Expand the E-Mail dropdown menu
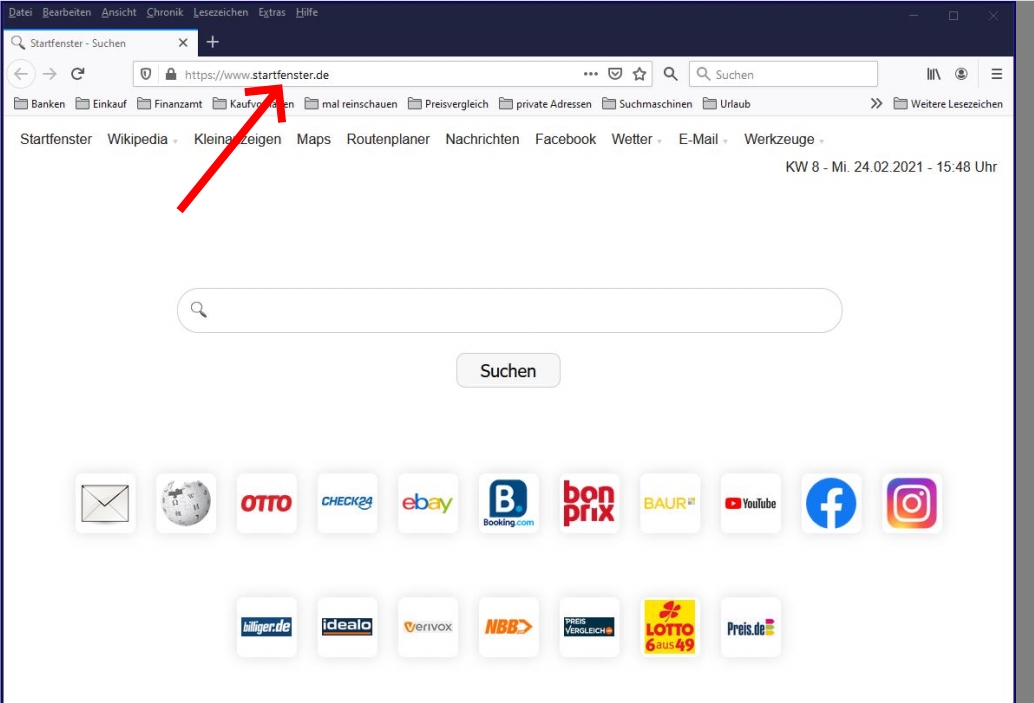This screenshot has width=1034, height=703. point(725,141)
